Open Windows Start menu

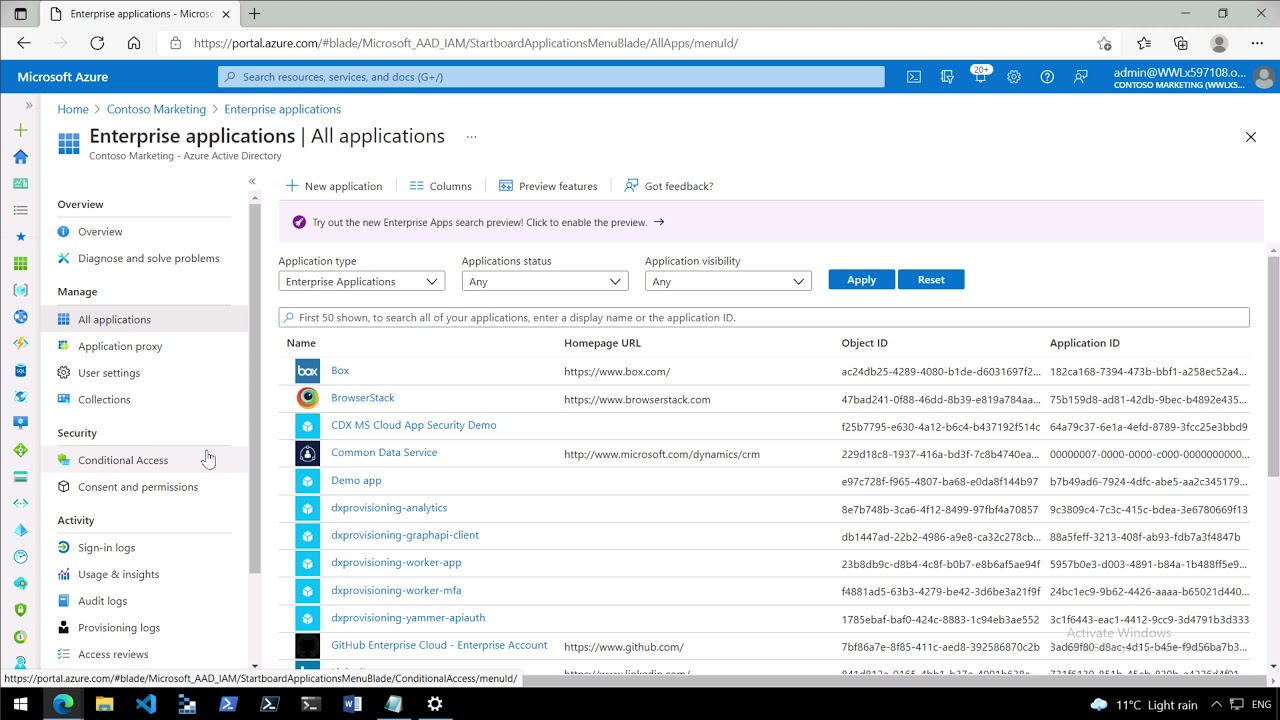point(20,704)
